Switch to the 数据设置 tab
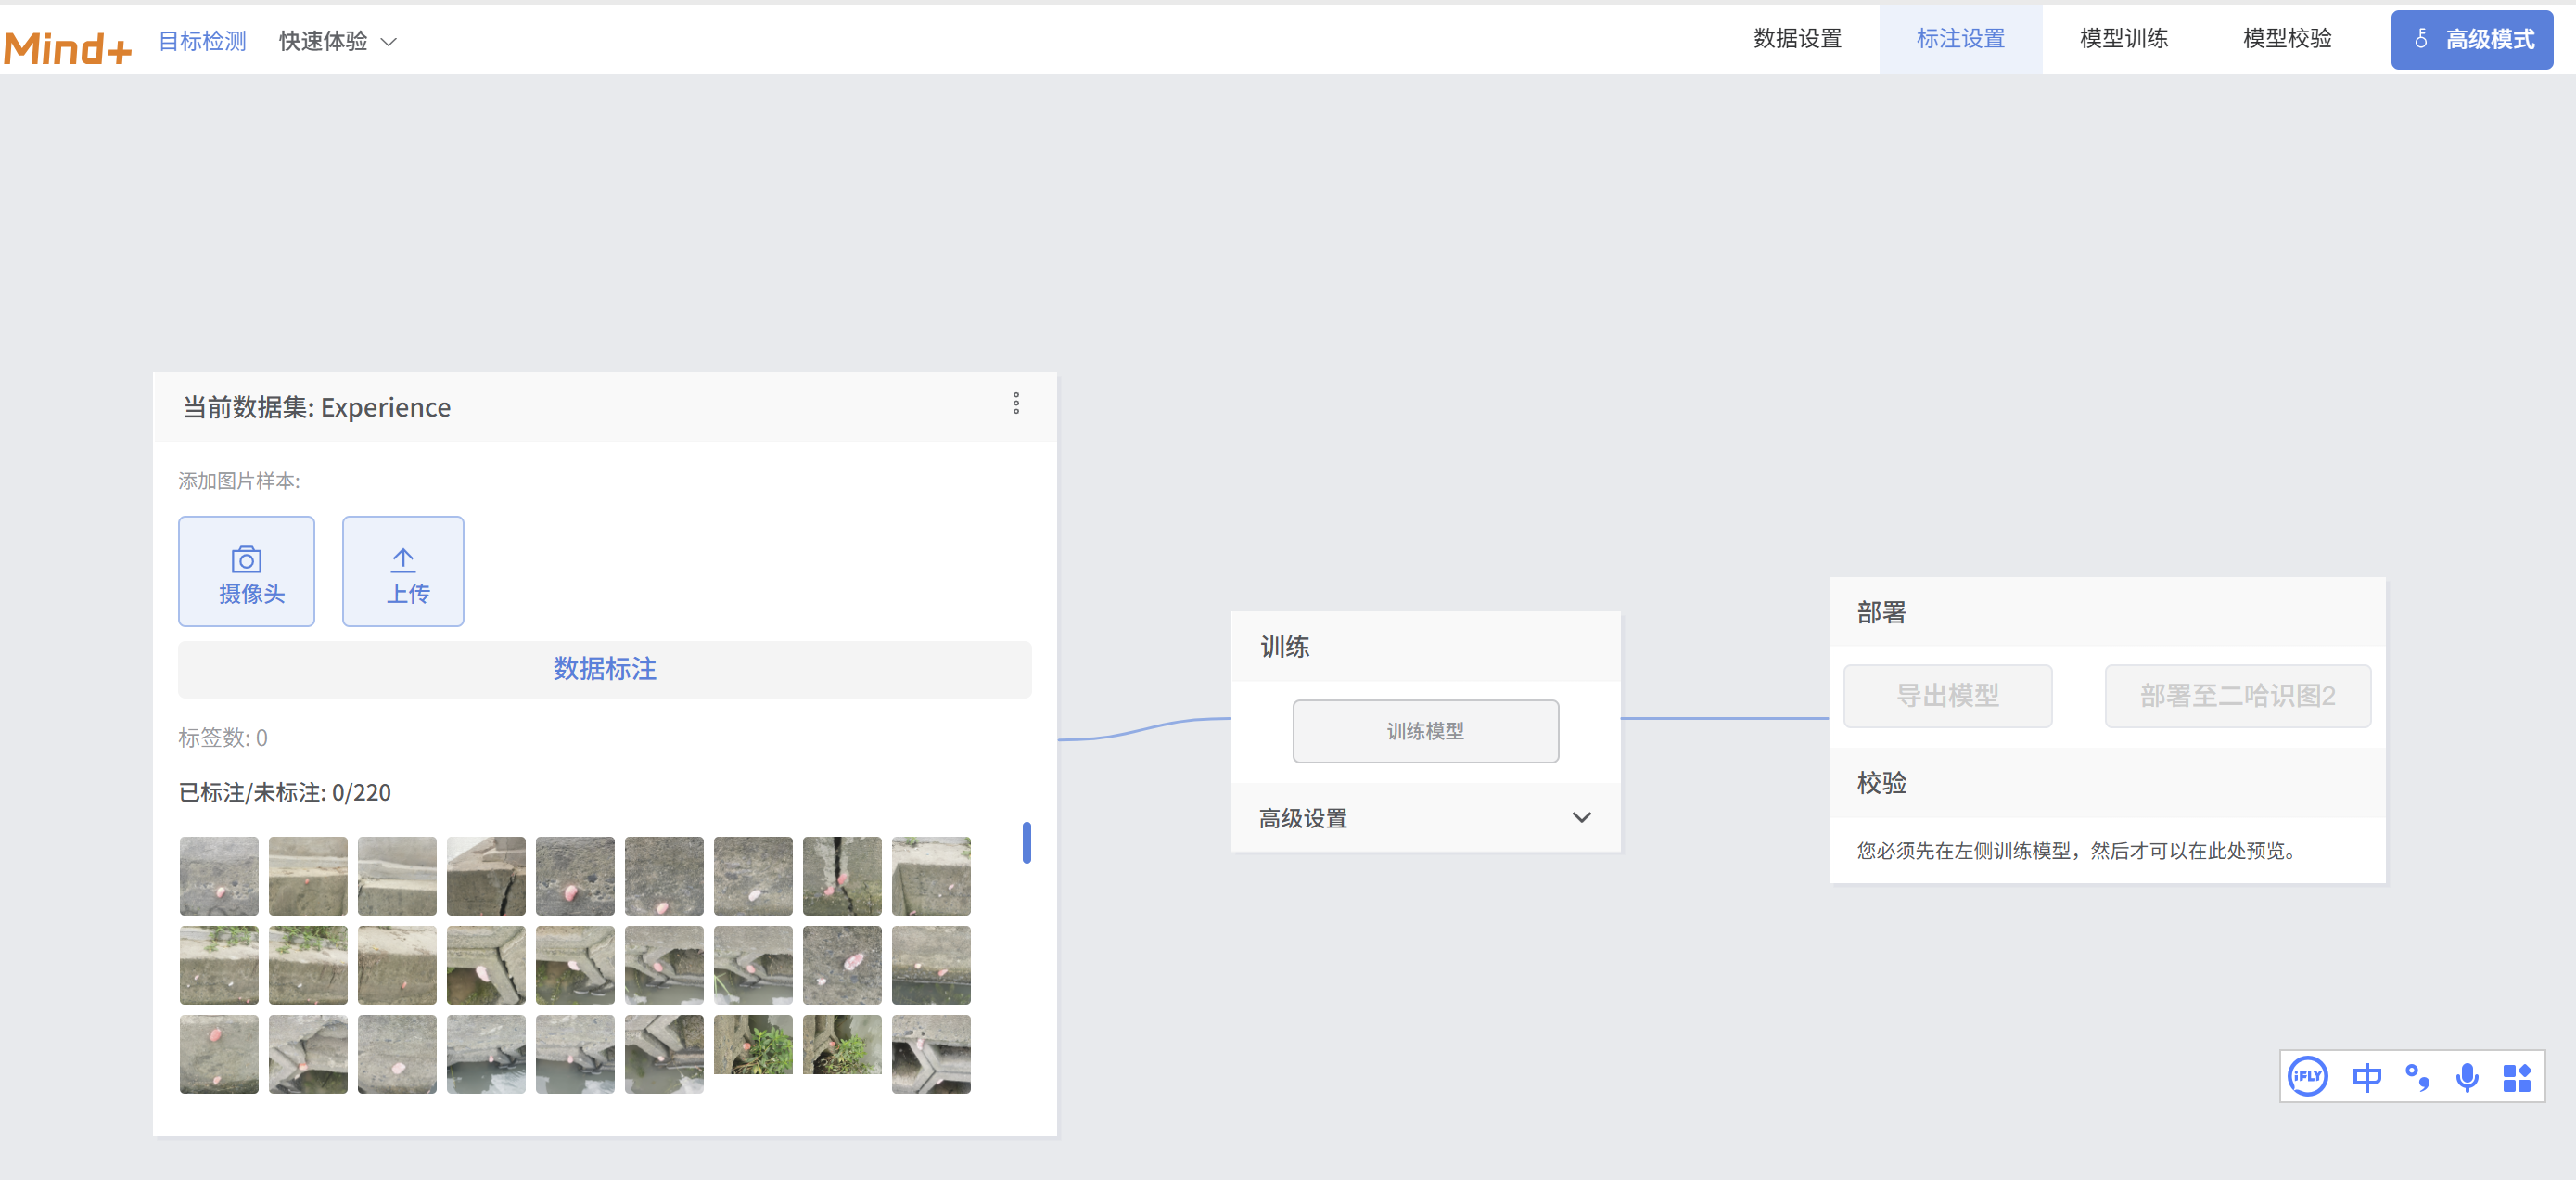The image size is (2576, 1180). pyautogui.click(x=1797, y=39)
